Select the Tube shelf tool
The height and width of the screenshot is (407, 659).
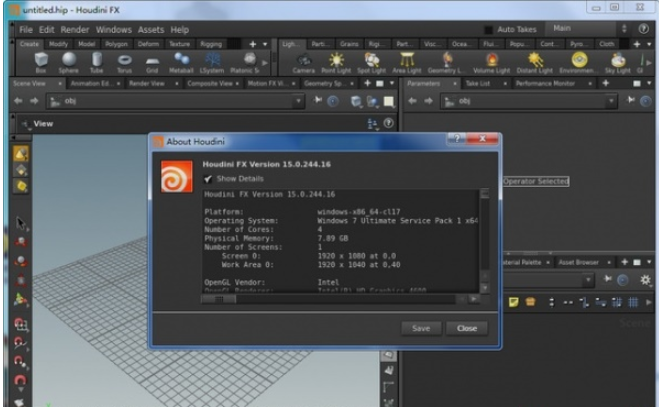tap(97, 63)
